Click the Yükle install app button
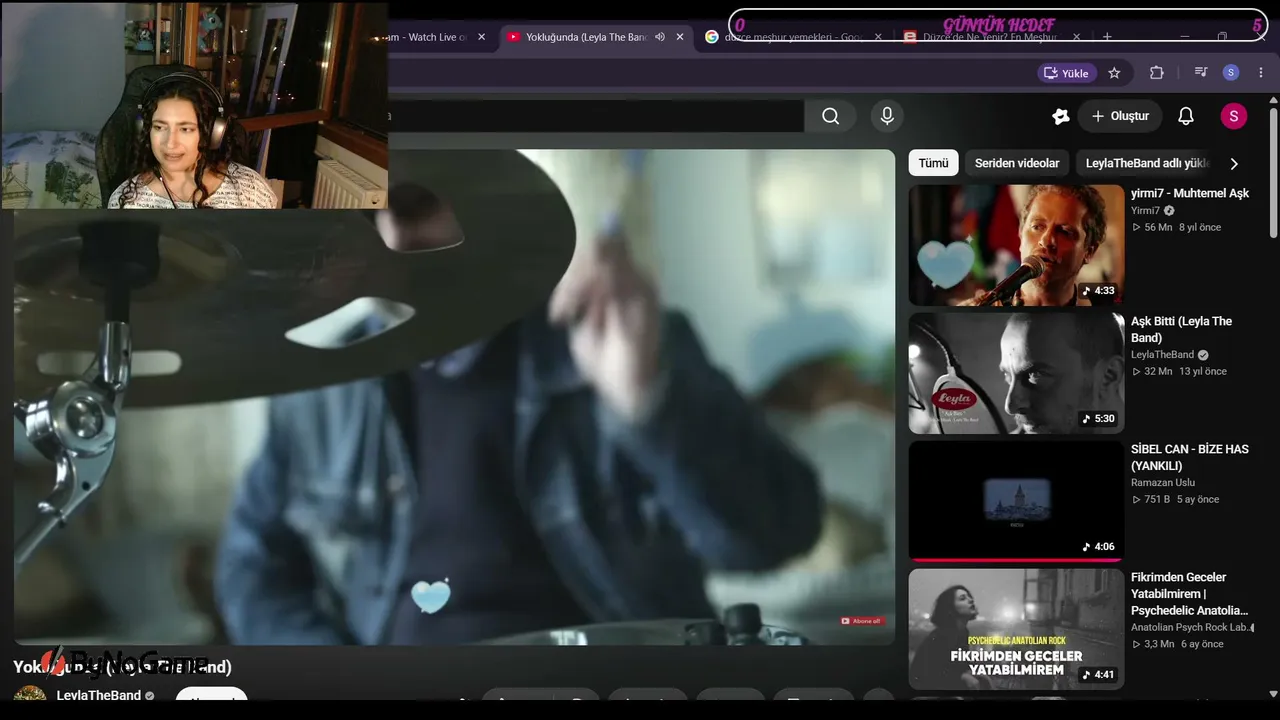The width and height of the screenshot is (1280, 720). (1066, 73)
